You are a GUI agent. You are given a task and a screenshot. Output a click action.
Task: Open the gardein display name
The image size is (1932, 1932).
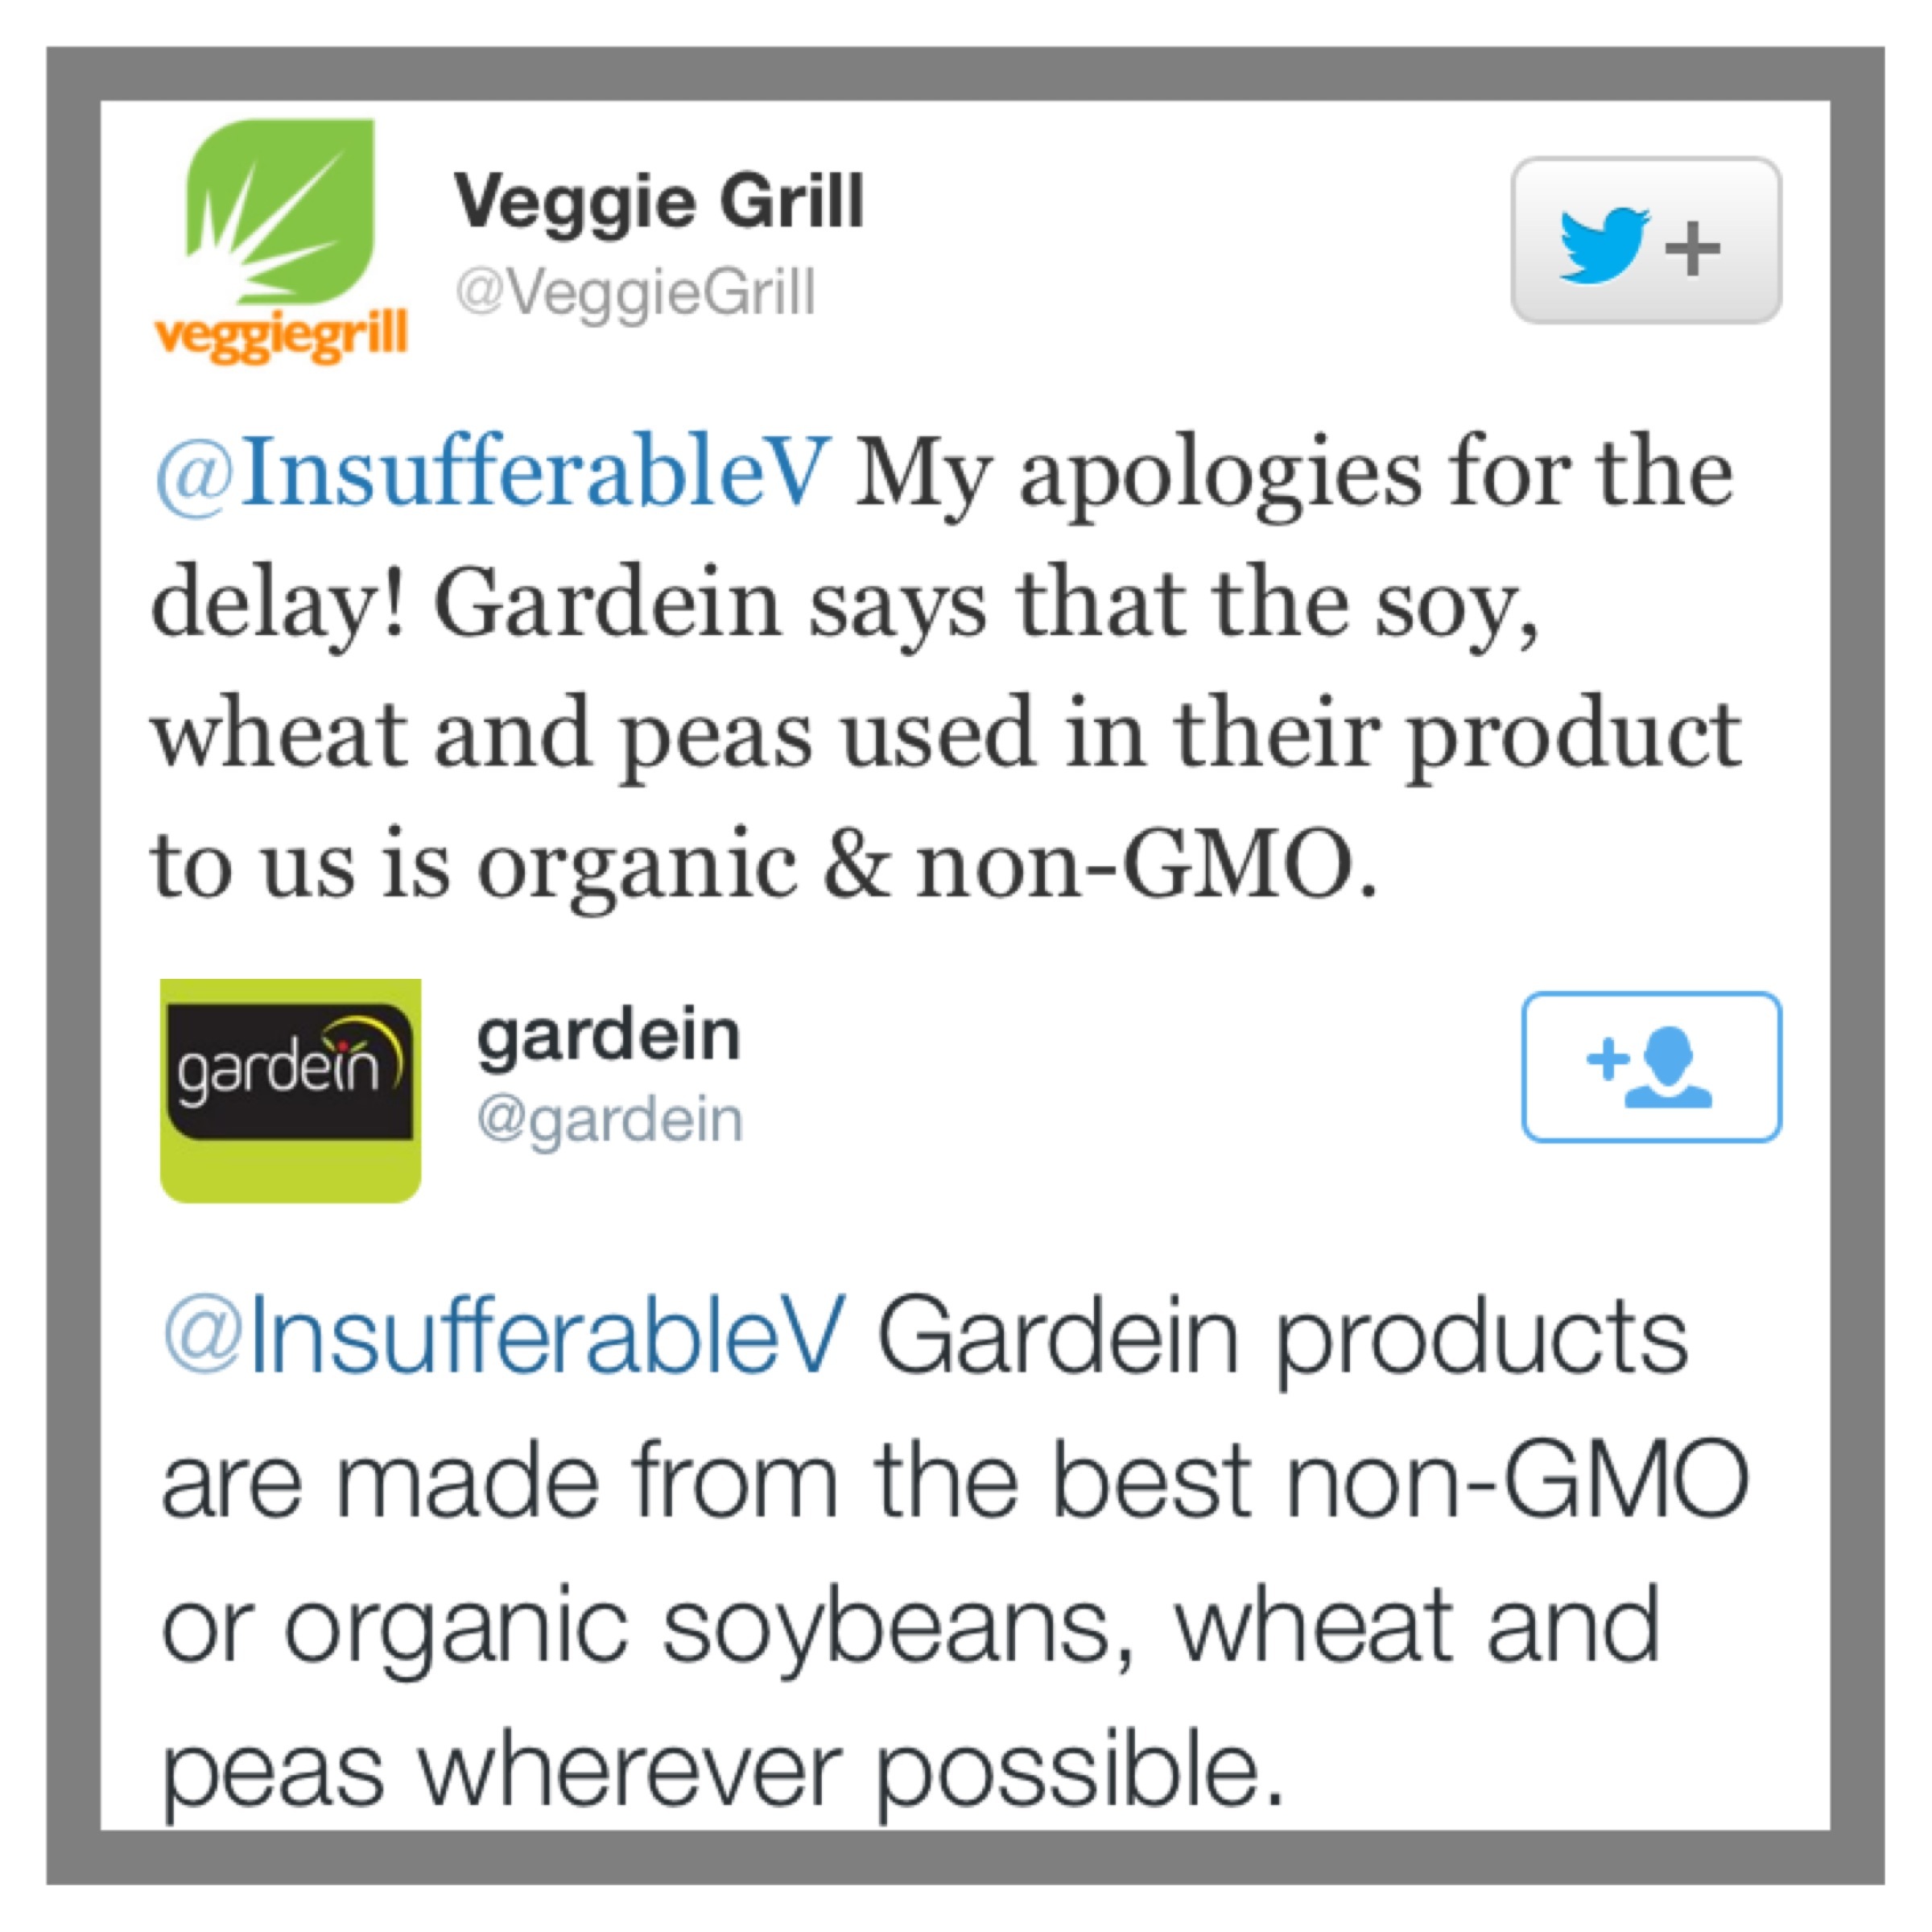(608, 1037)
